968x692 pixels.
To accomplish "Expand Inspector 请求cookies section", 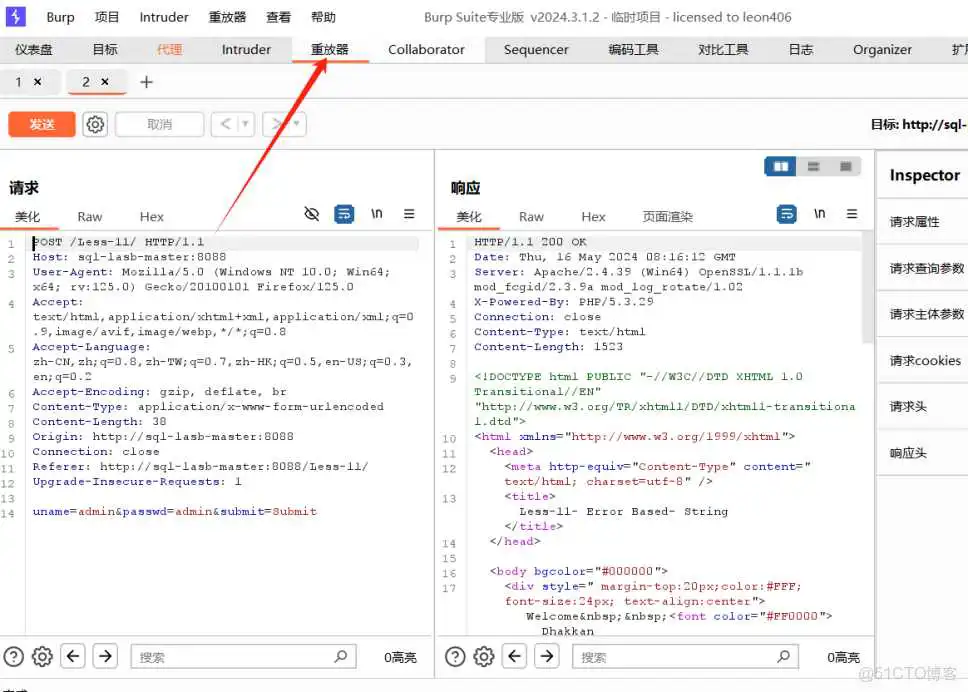I will tap(922, 361).
